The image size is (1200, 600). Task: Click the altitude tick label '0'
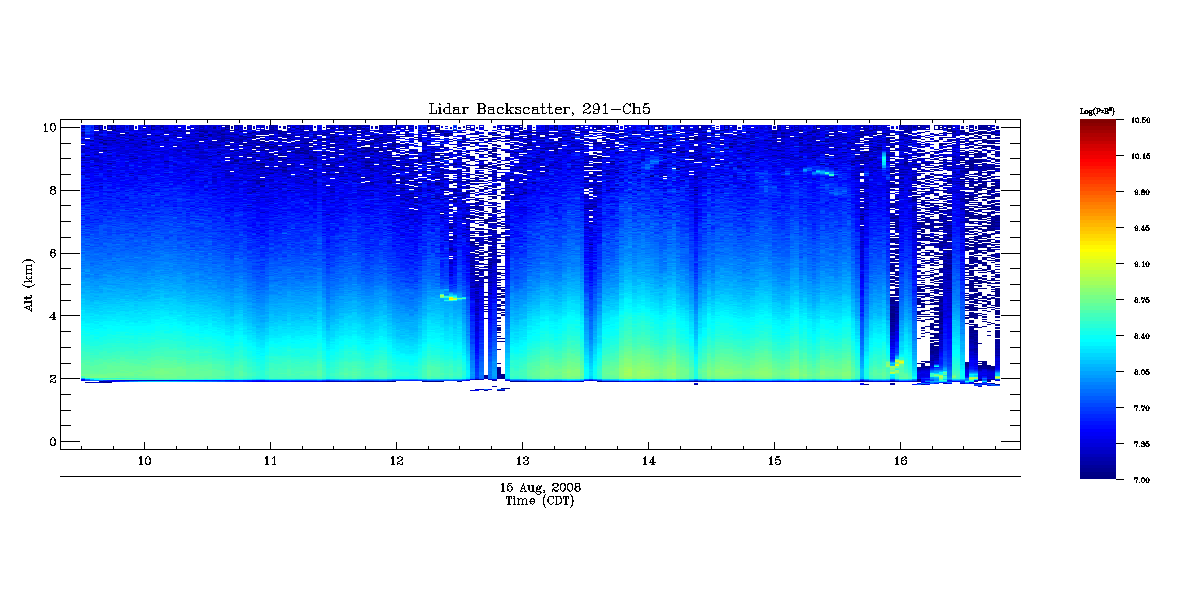[x=51, y=442]
